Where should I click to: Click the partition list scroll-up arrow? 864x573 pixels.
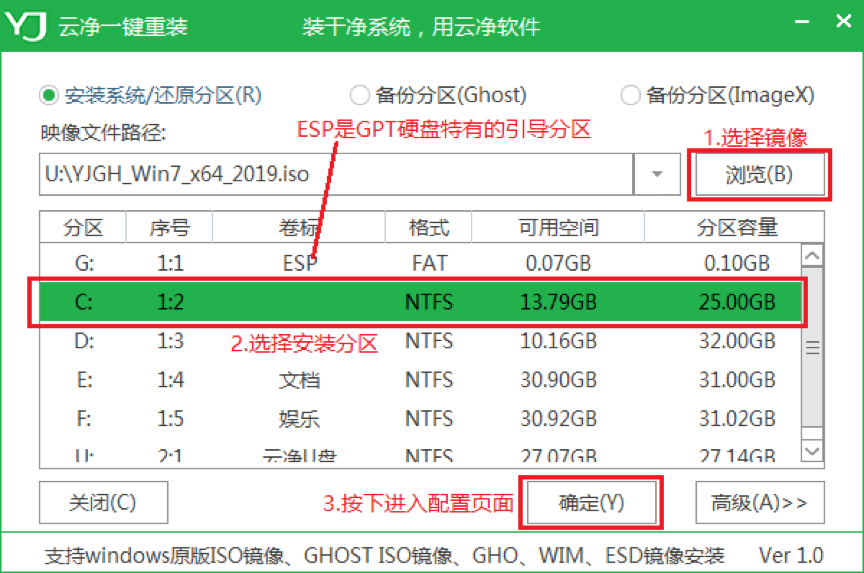pyautogui.click(x=812, y=256)
